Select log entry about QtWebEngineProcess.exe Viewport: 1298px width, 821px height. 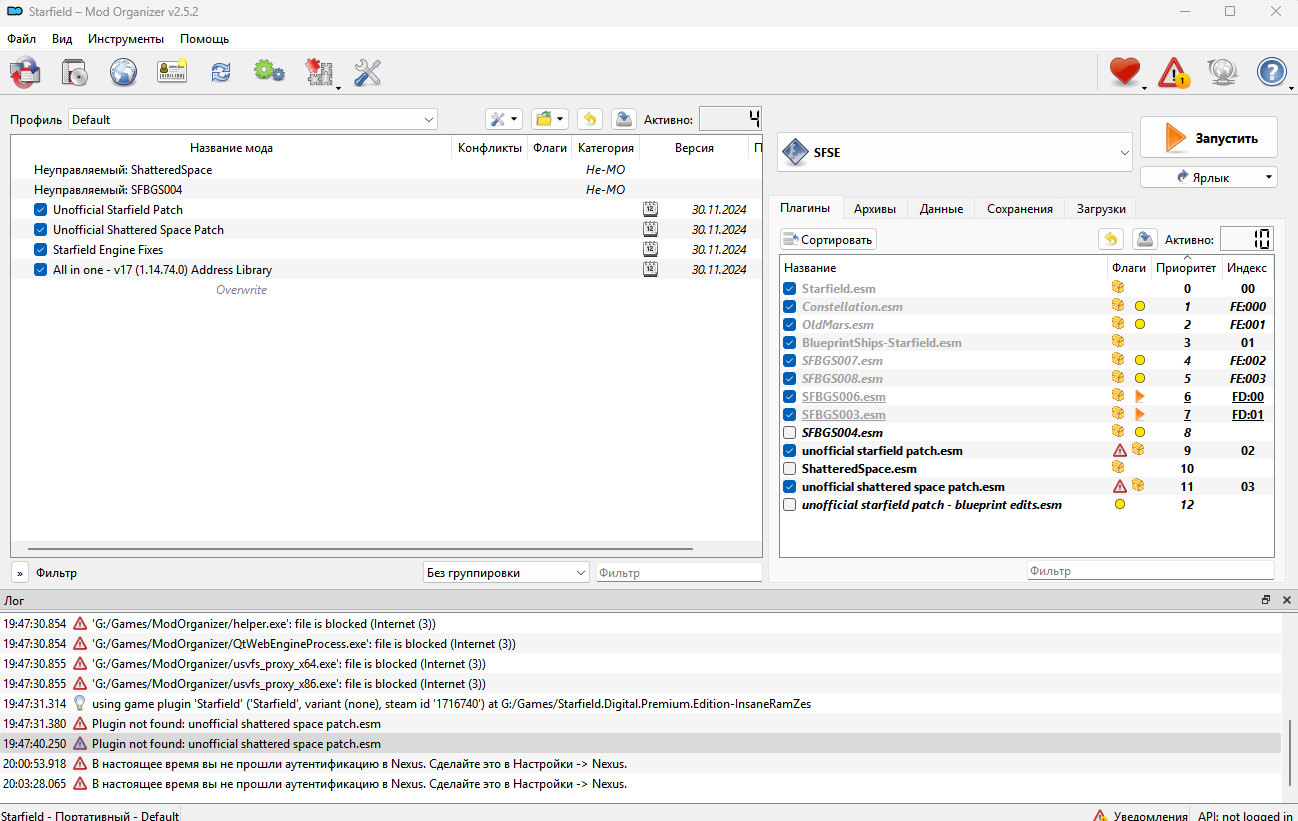click(x=640, y=644)
